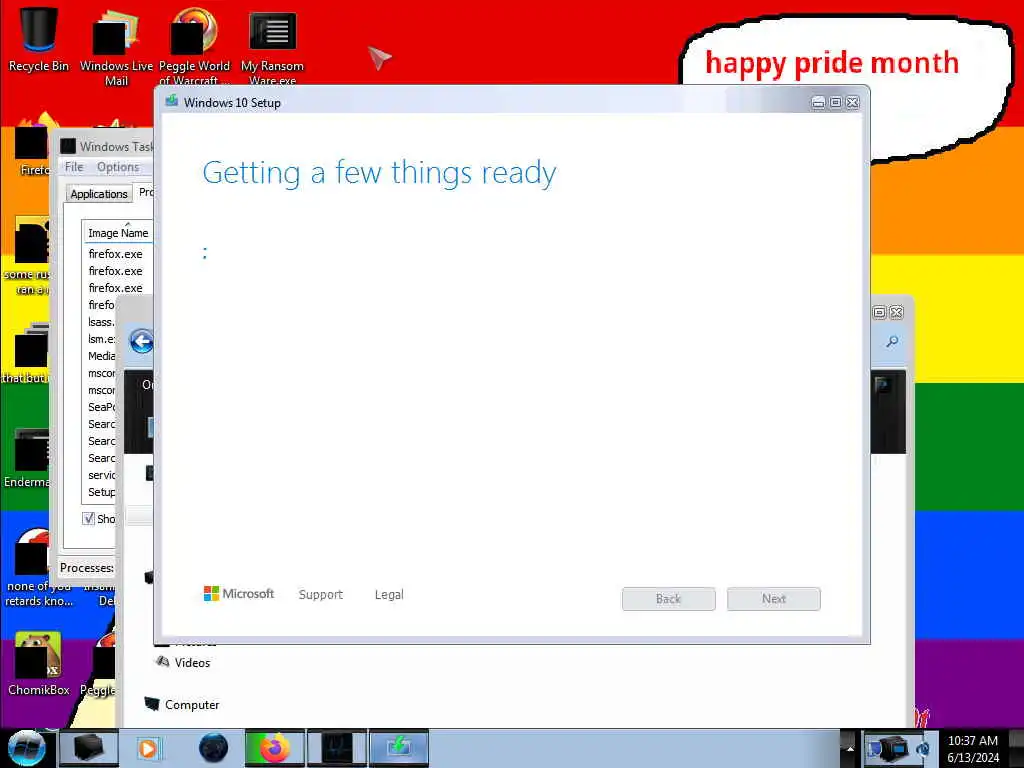
Task: Select Computer in Explorer navigation pane
Action: pos(182,705)
